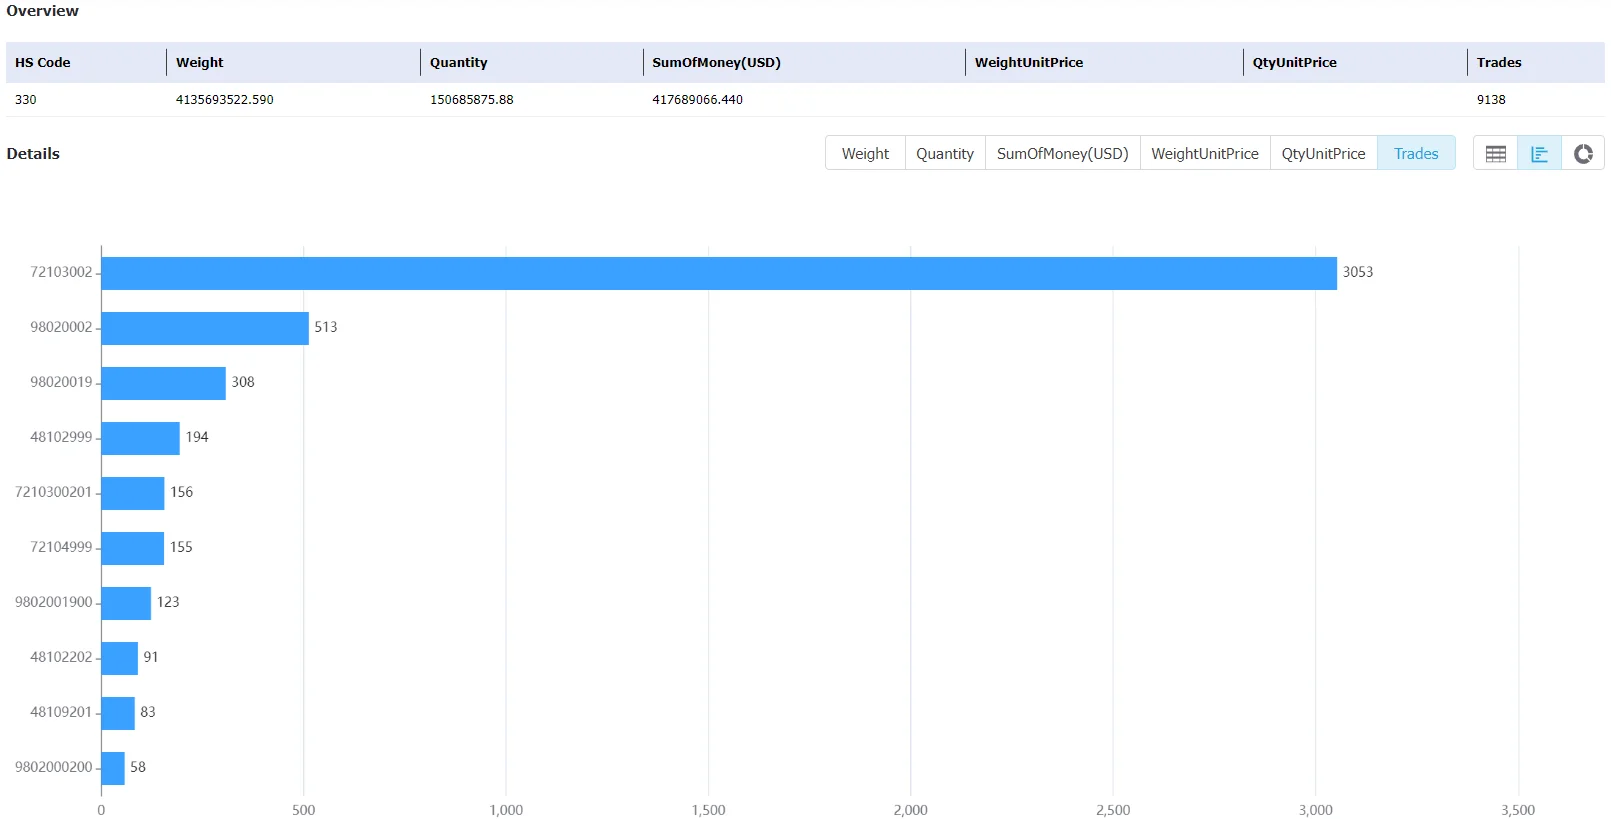Click the bar for 72103002

pyautogui.click(x=719, y=273)
